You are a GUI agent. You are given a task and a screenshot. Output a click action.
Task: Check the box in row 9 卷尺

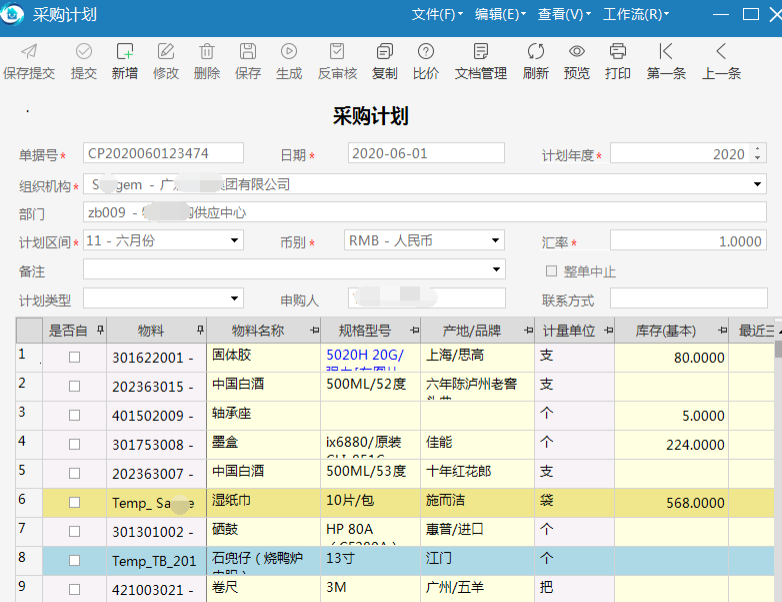tap(74, 589)
